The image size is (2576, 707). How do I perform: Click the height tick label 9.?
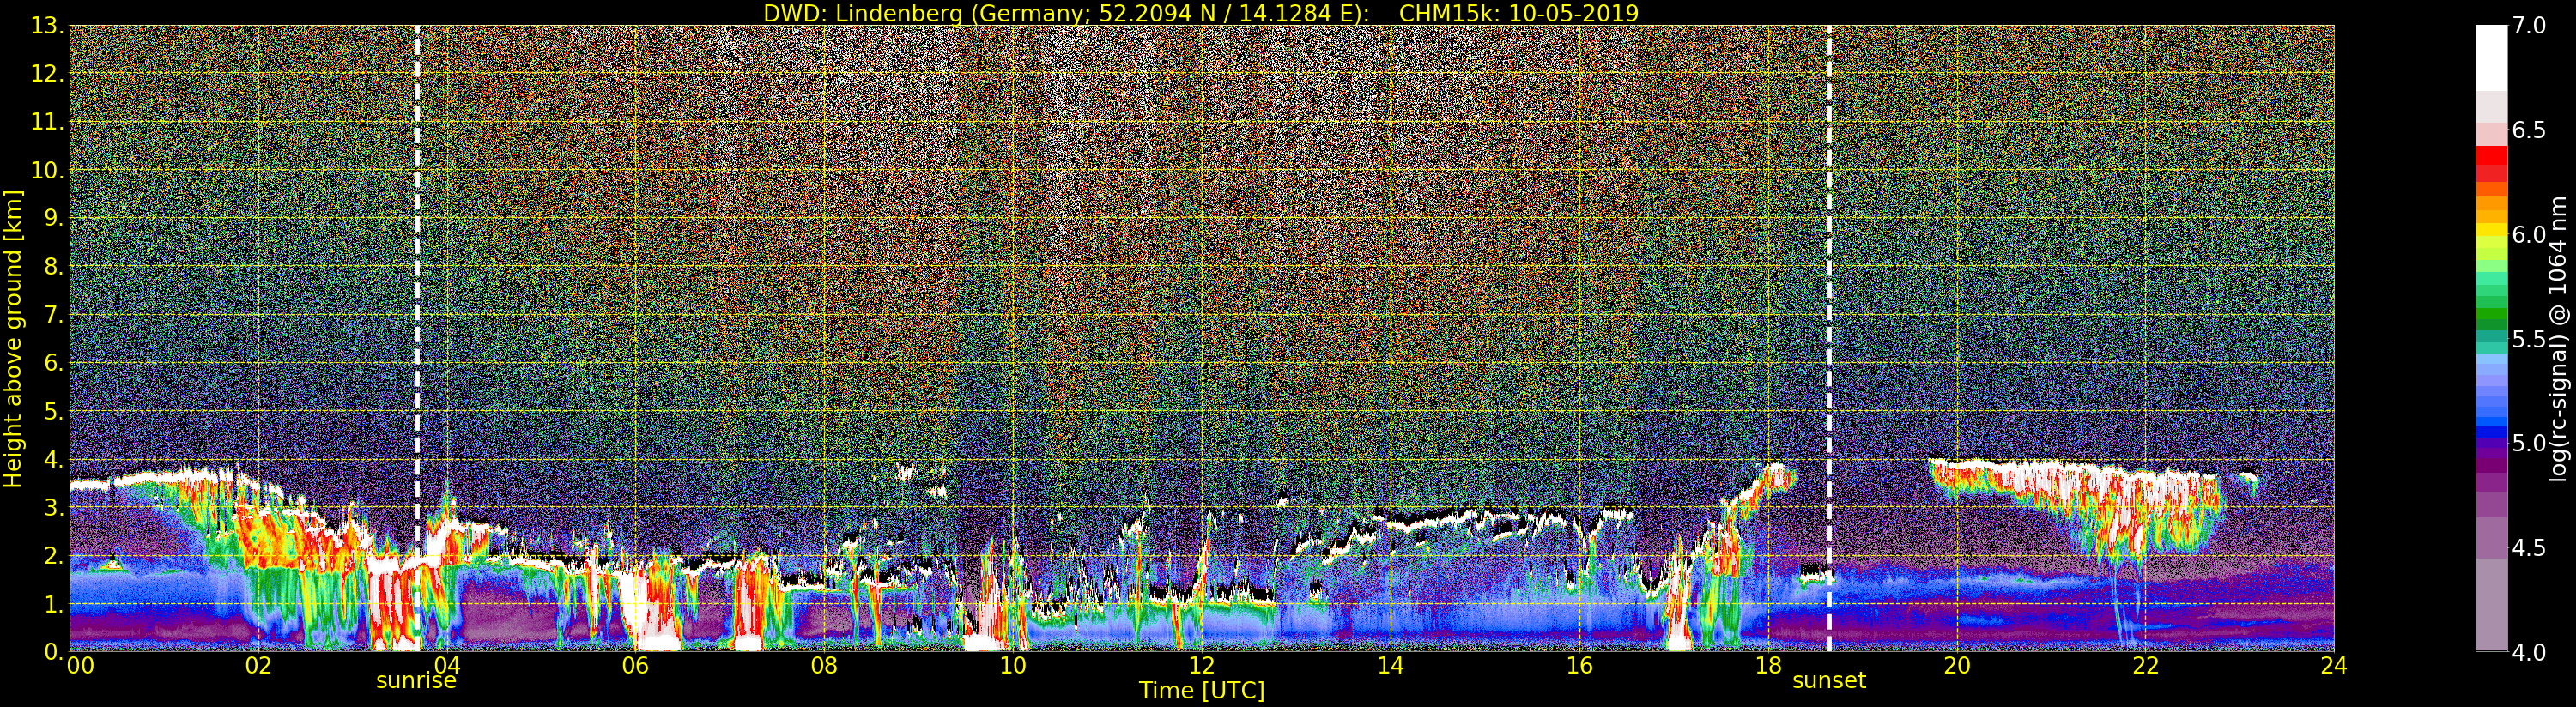tap(53, 218)
